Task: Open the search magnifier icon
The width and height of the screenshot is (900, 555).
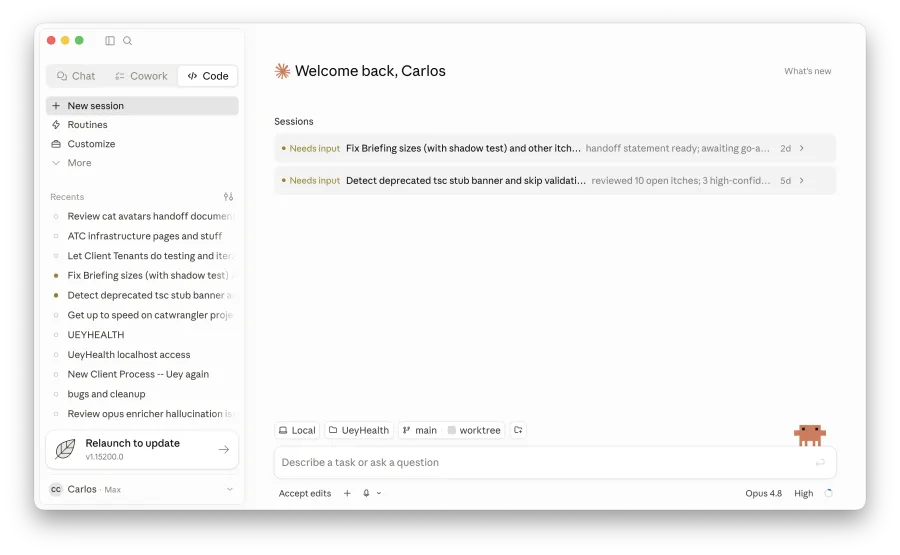Action: point(127,41)
